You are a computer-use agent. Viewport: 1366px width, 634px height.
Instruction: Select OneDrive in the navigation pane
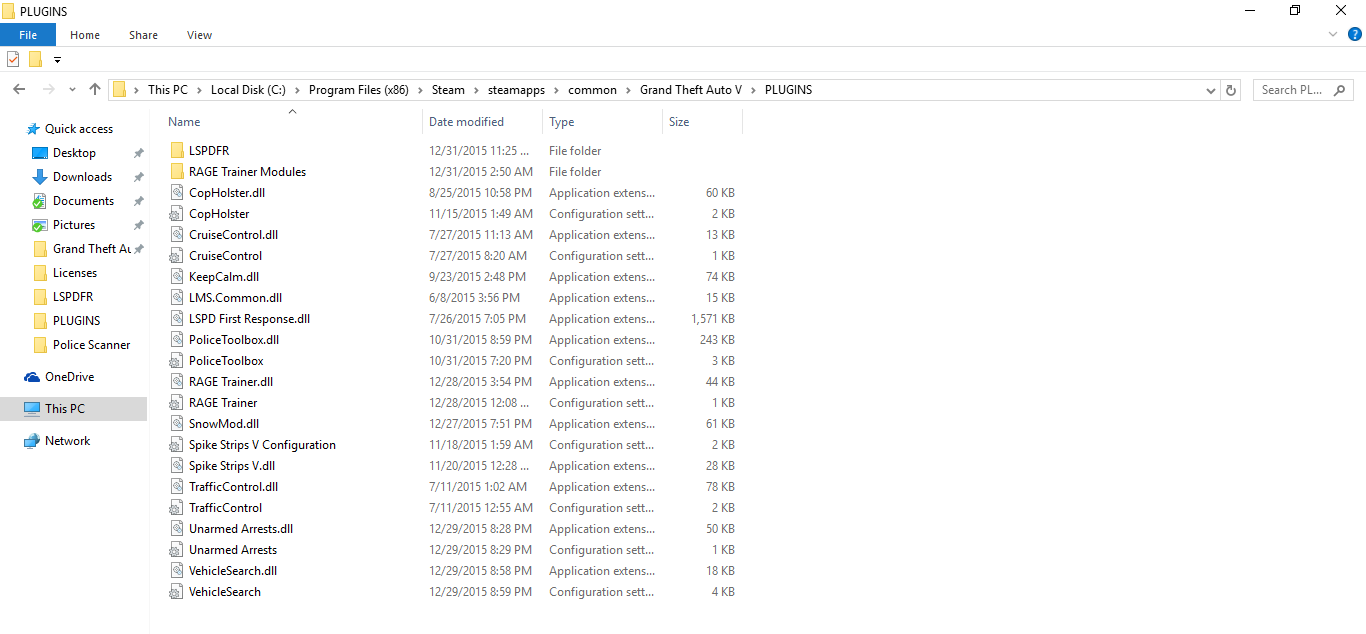coord(69,377)
